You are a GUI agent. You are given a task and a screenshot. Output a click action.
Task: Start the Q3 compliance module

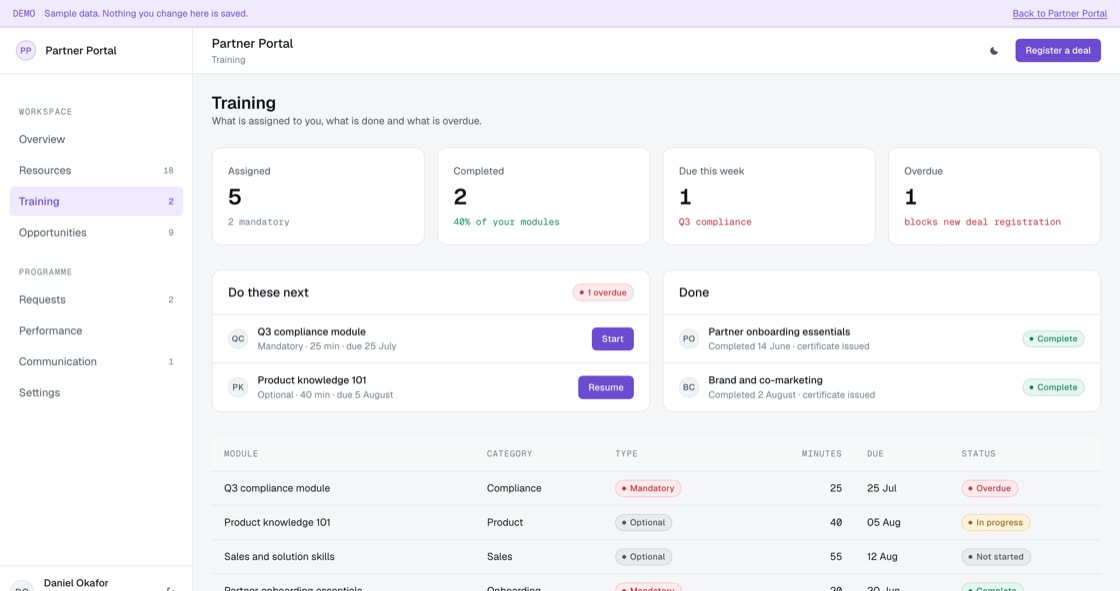(612, 339)
